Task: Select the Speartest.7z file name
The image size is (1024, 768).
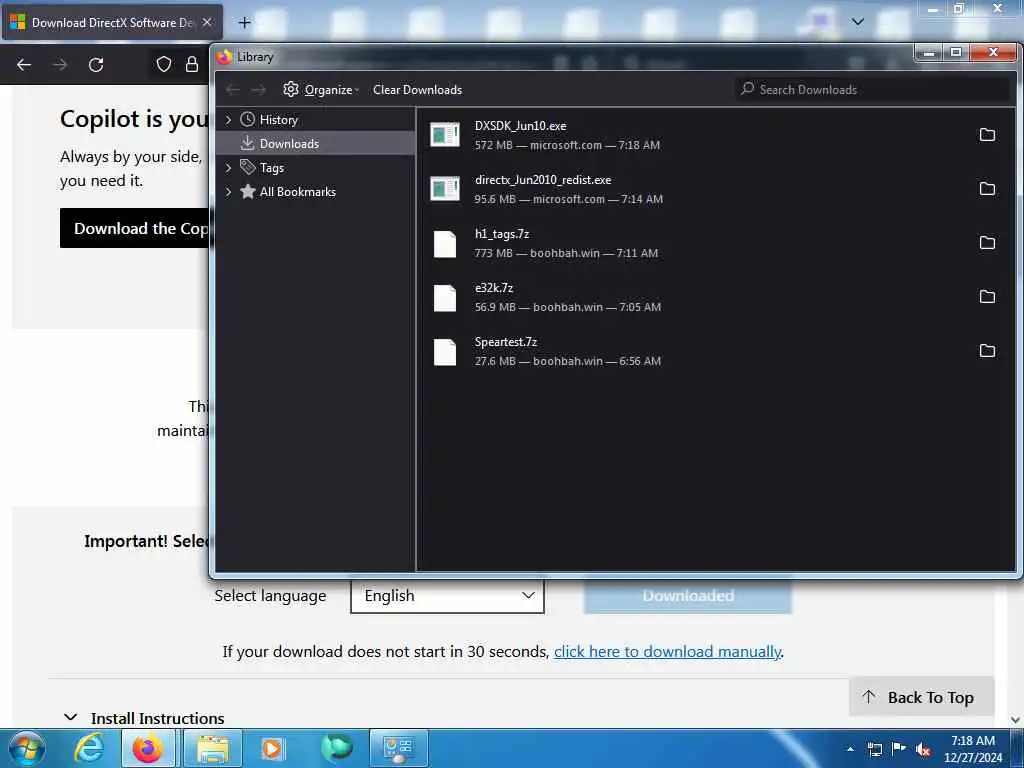Action: 506,342
